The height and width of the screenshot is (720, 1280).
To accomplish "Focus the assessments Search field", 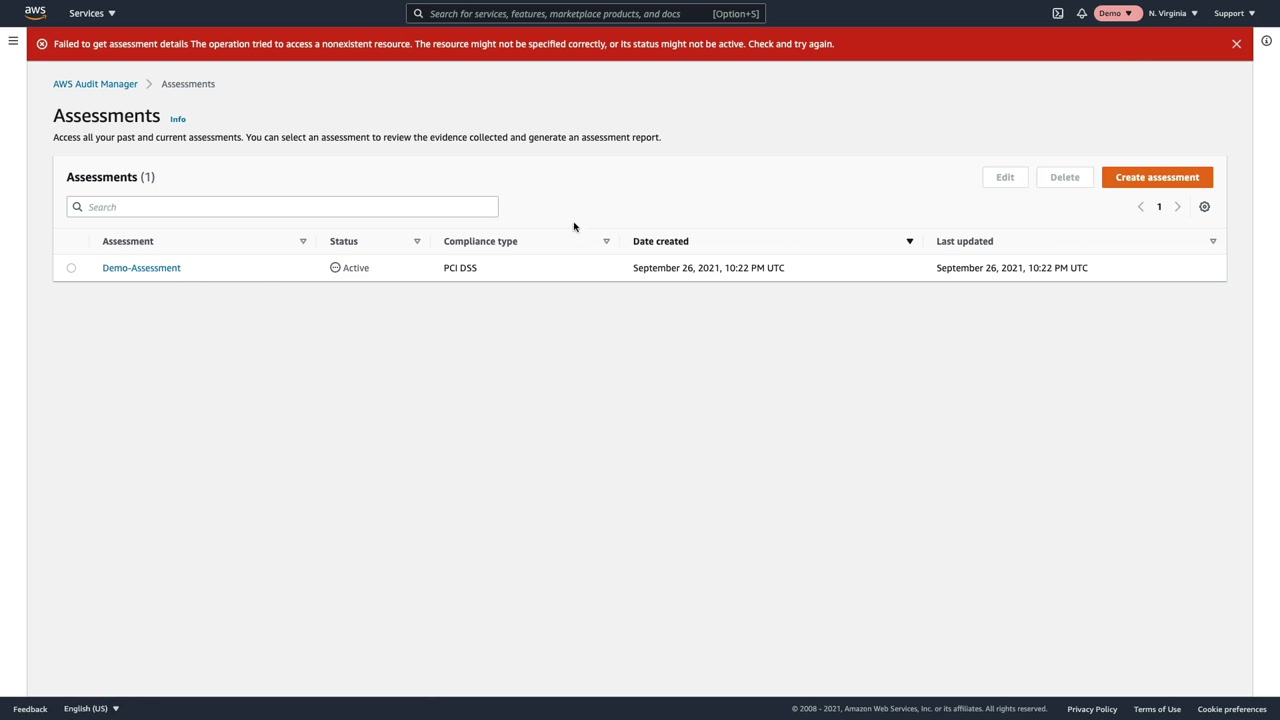I will [282, 207].
